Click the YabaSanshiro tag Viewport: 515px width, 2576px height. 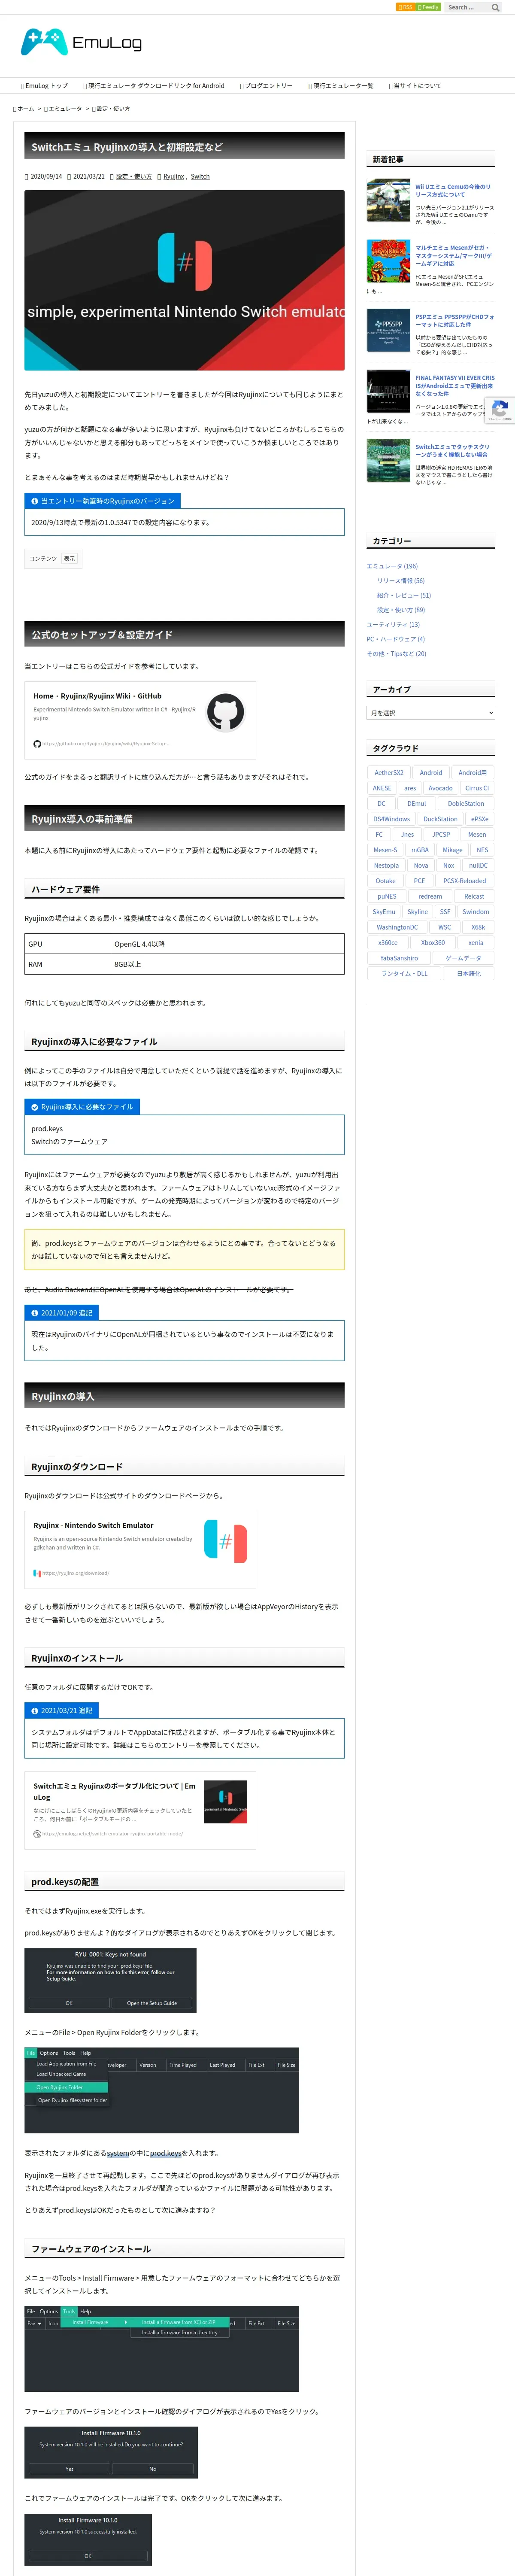399,958
